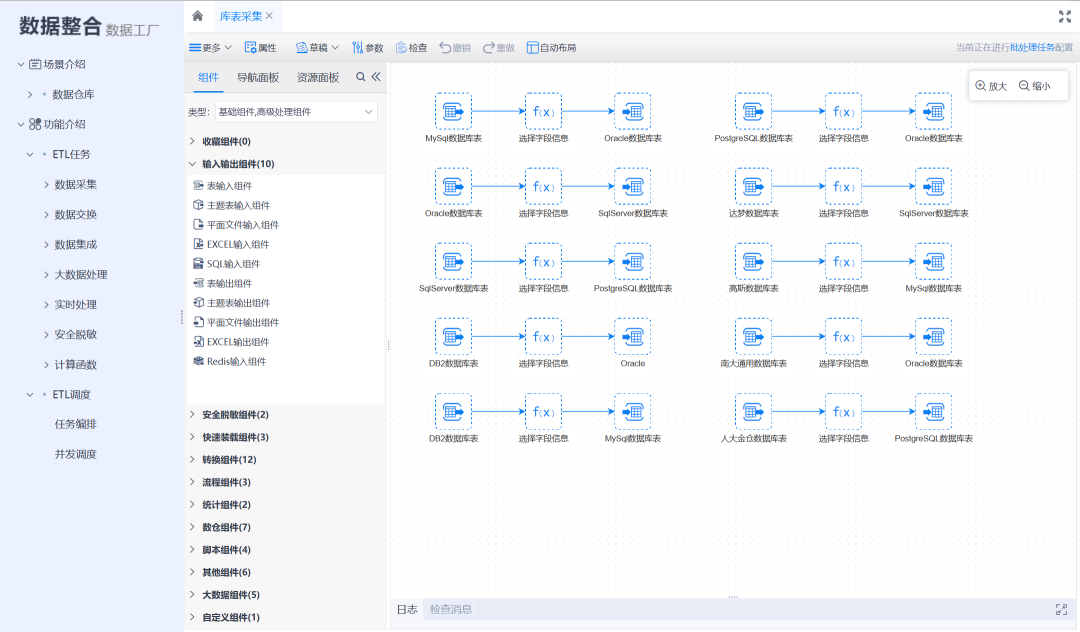Click the home icon tab
The image size is (1080, 632).
click(198, 16)
